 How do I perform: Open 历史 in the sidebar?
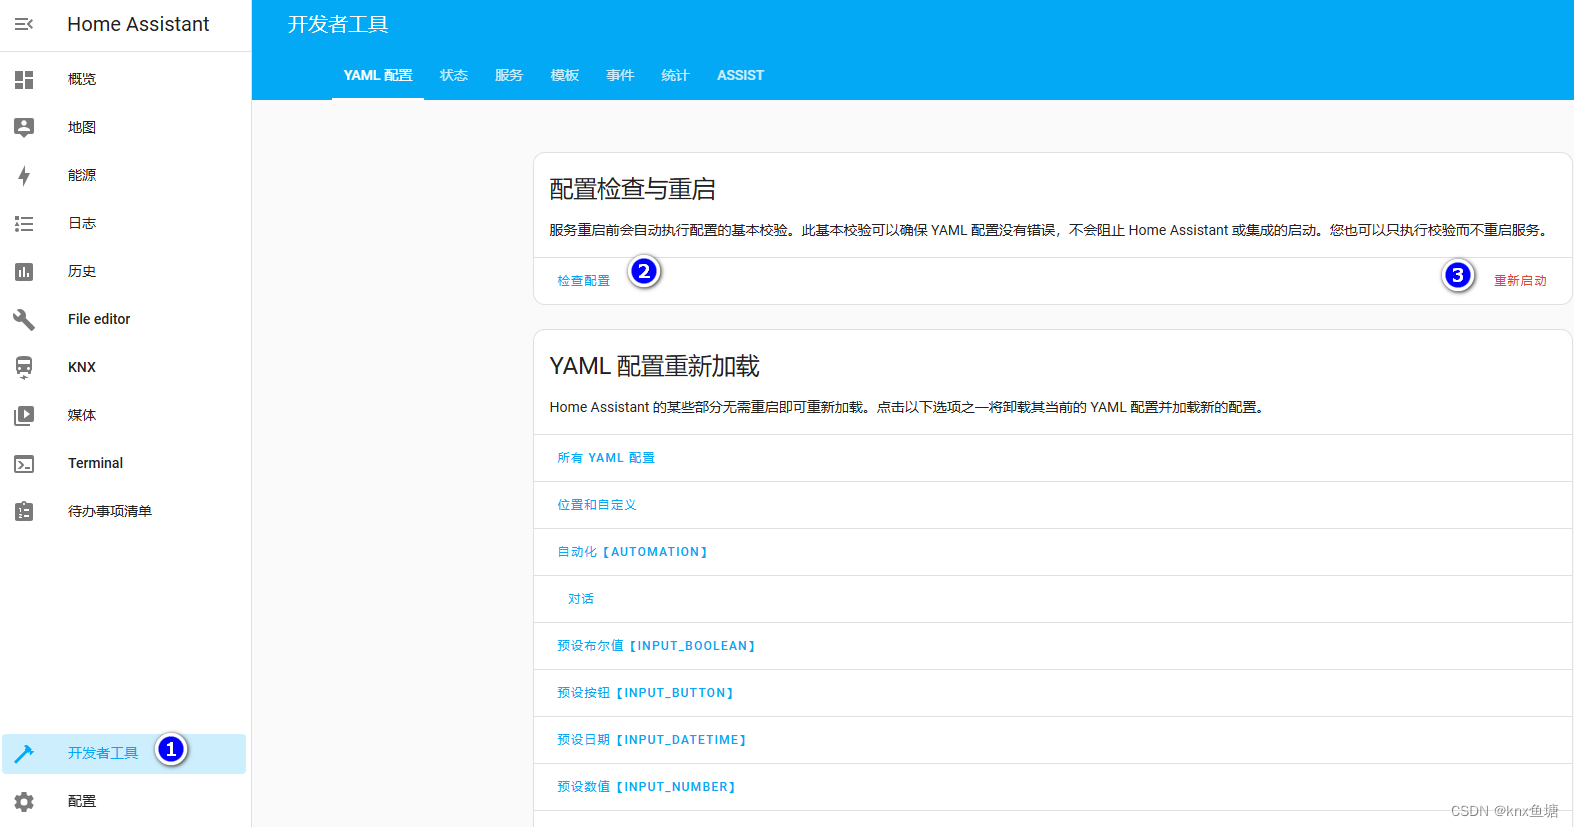point(124,271)
